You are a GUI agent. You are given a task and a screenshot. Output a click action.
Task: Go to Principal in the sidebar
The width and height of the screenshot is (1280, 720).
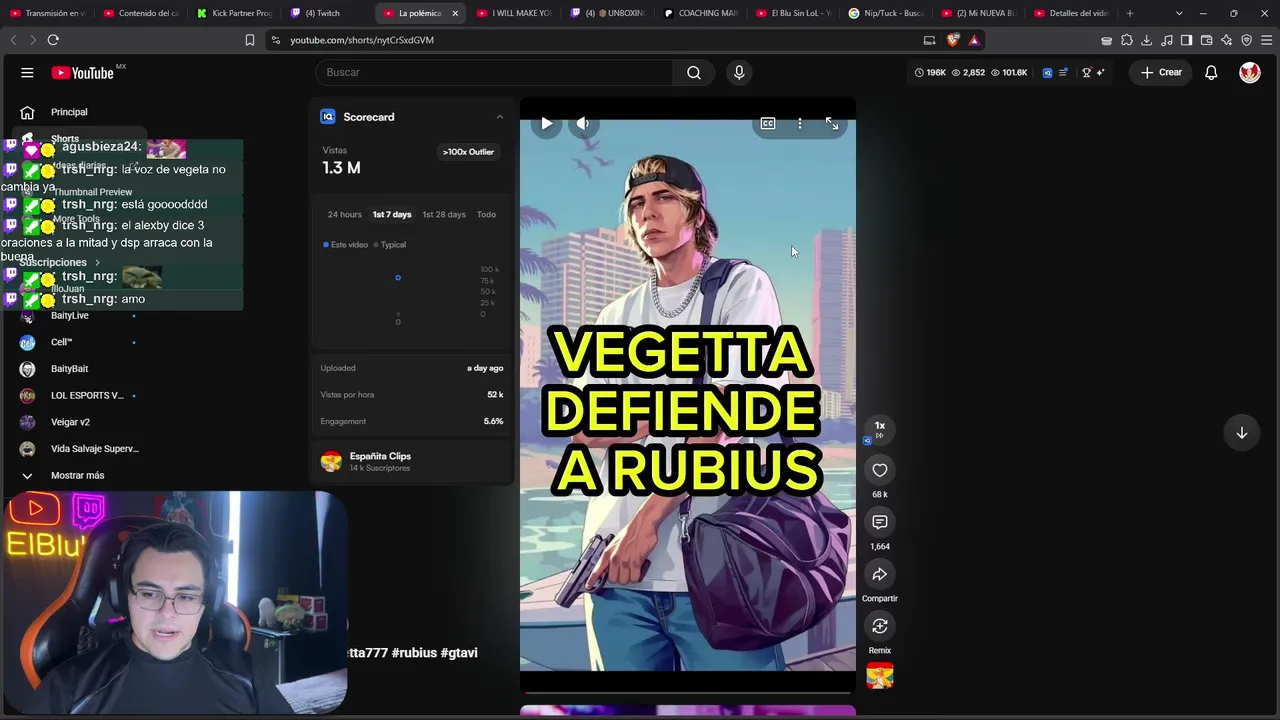[x=69, y=112]
